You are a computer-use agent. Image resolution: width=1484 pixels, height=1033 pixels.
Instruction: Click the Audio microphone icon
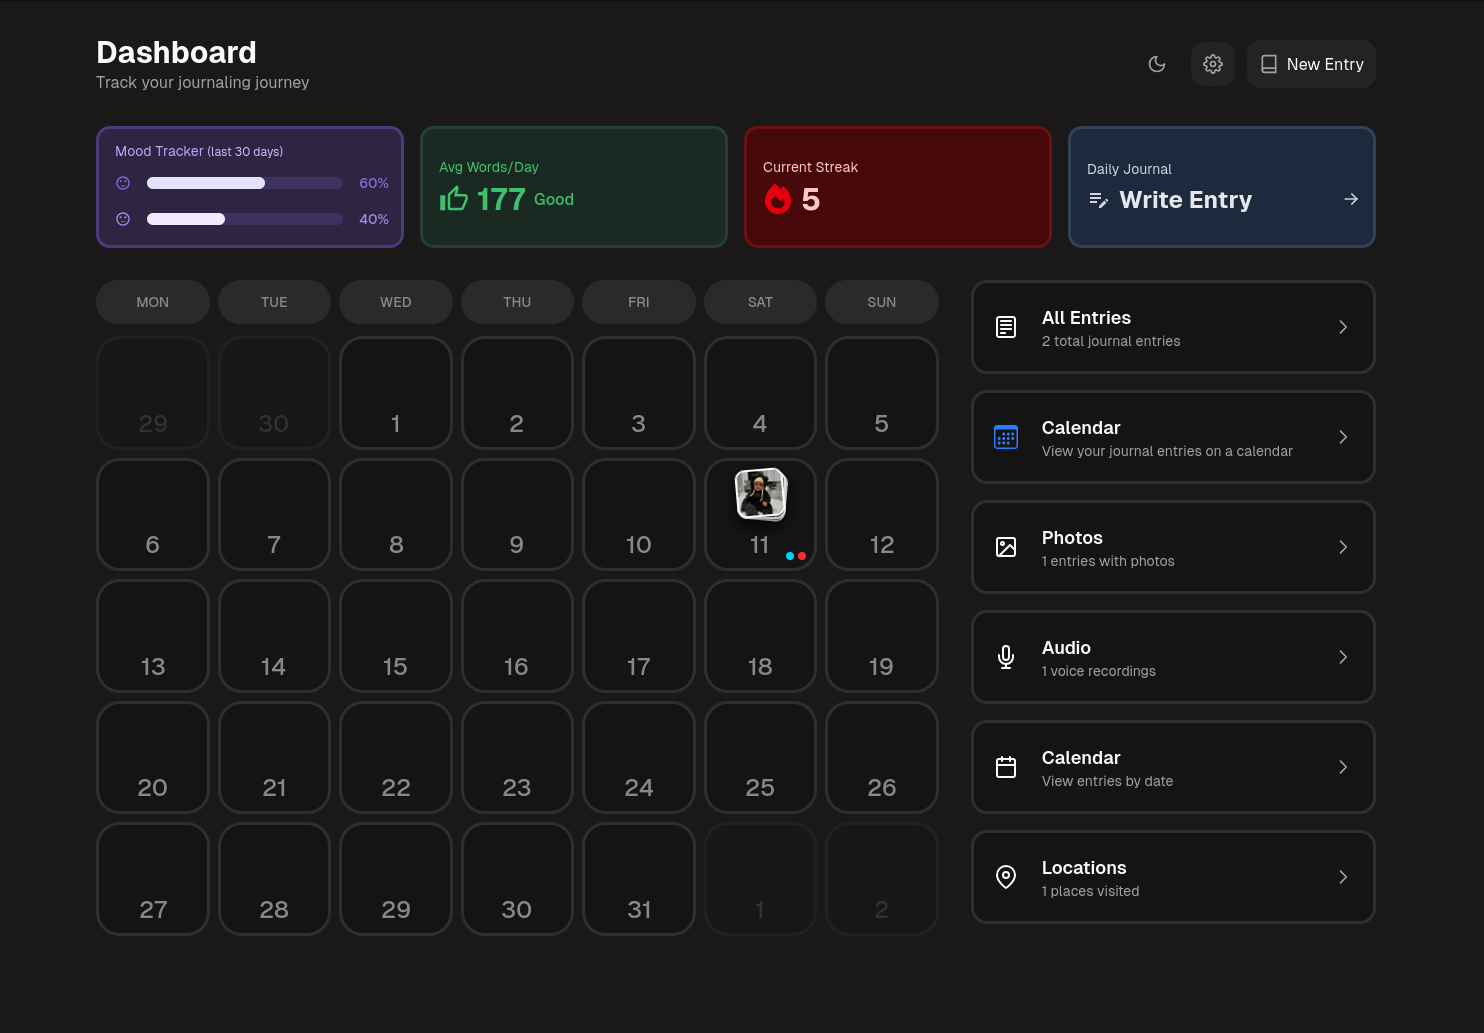point(1006,657)
